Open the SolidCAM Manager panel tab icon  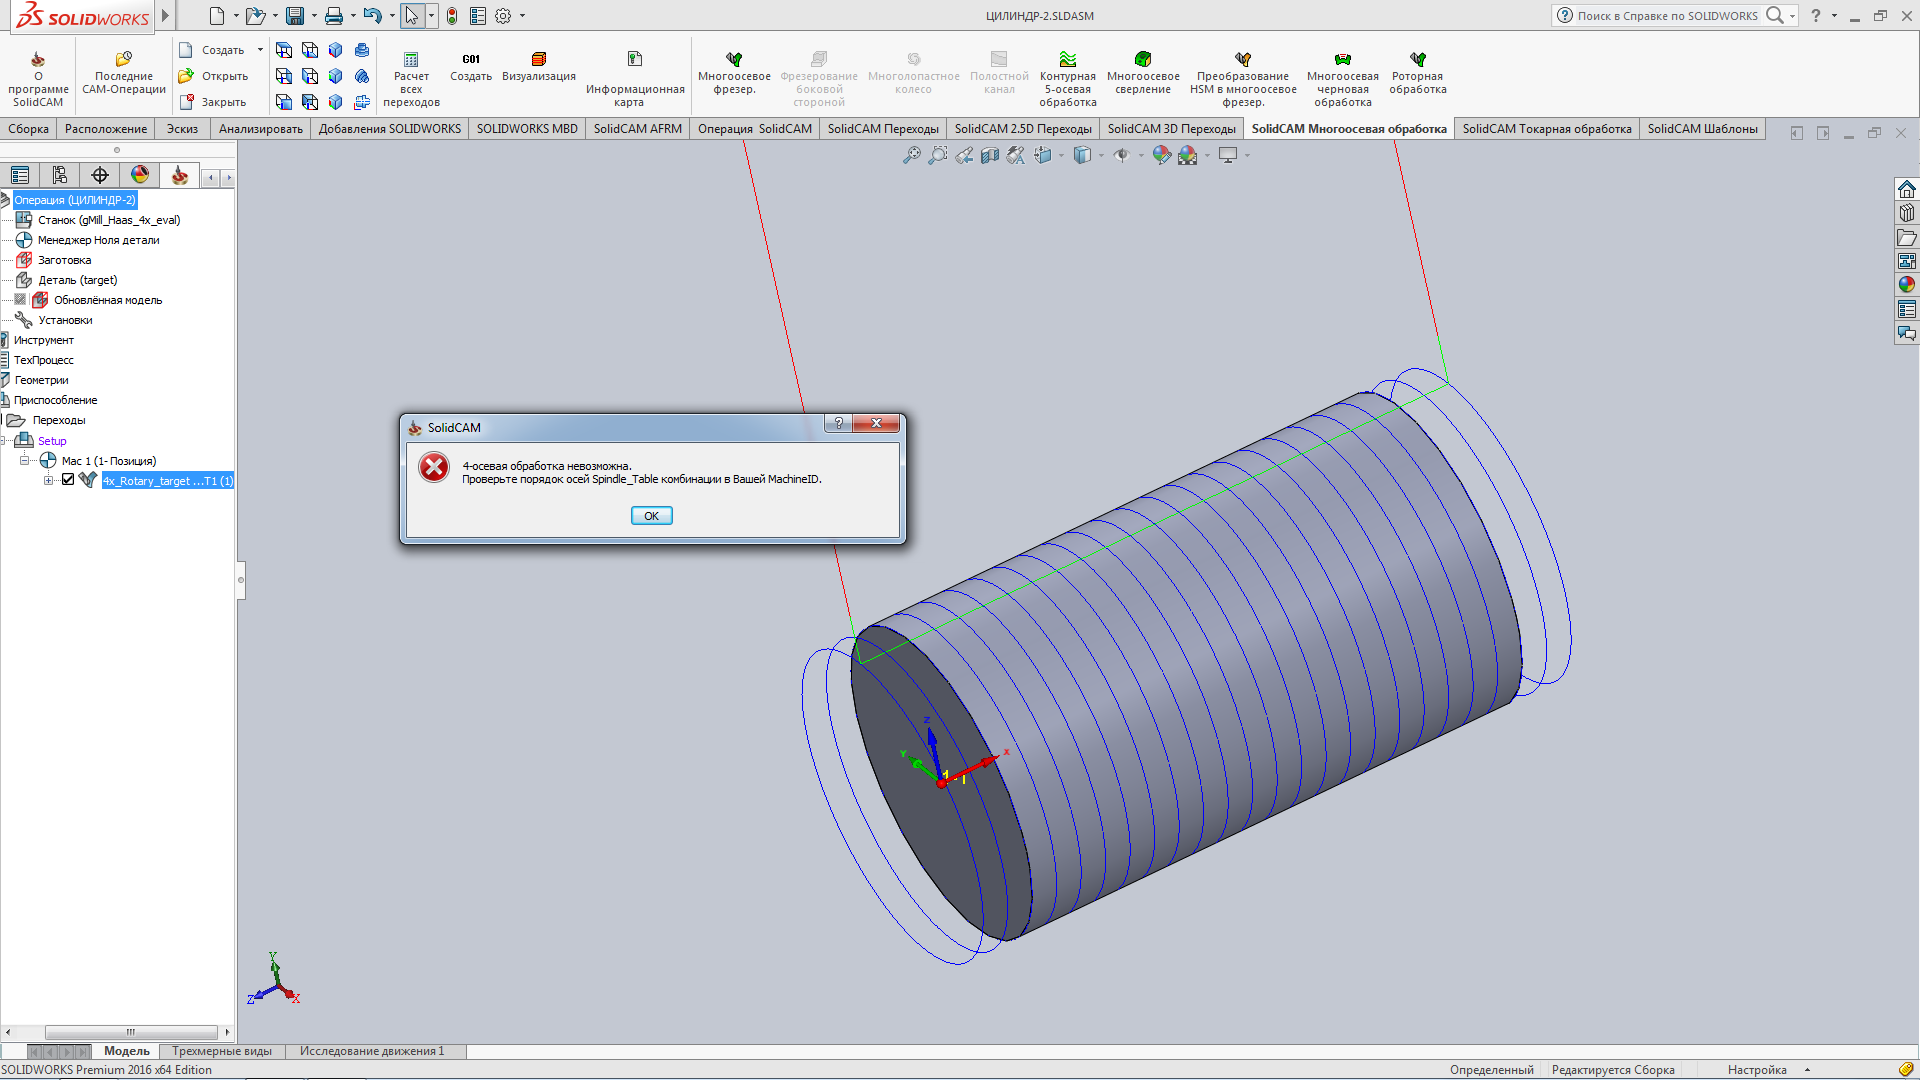[x=180, y=176]
